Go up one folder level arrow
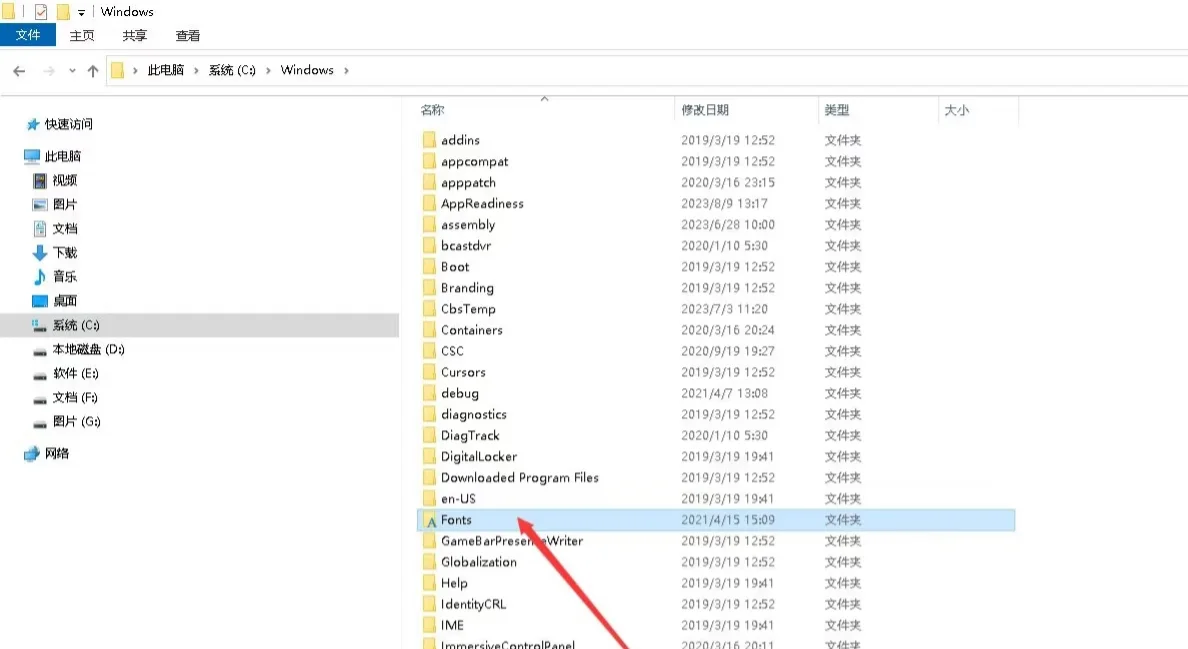The height and width of the screenshot is (649, 1188). (92, 70)
